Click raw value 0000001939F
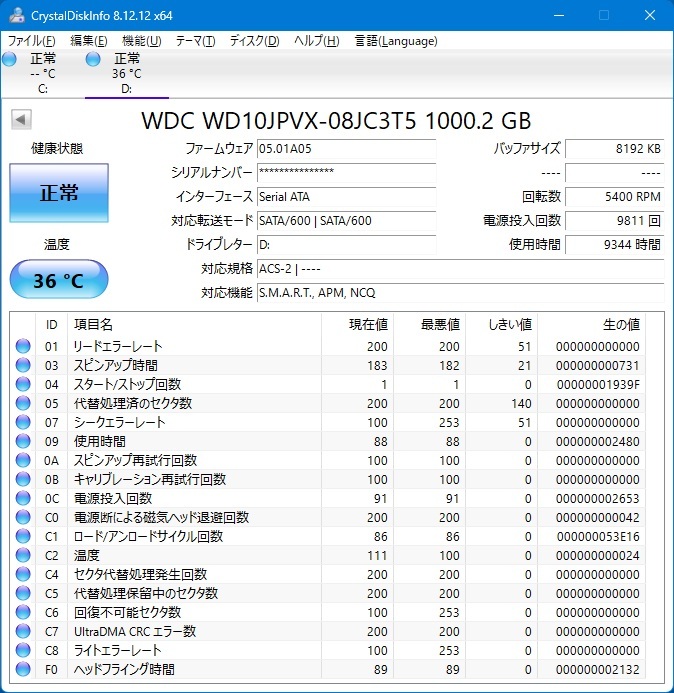The width and height of the screenshot is (674, 693). click(598, 385)
